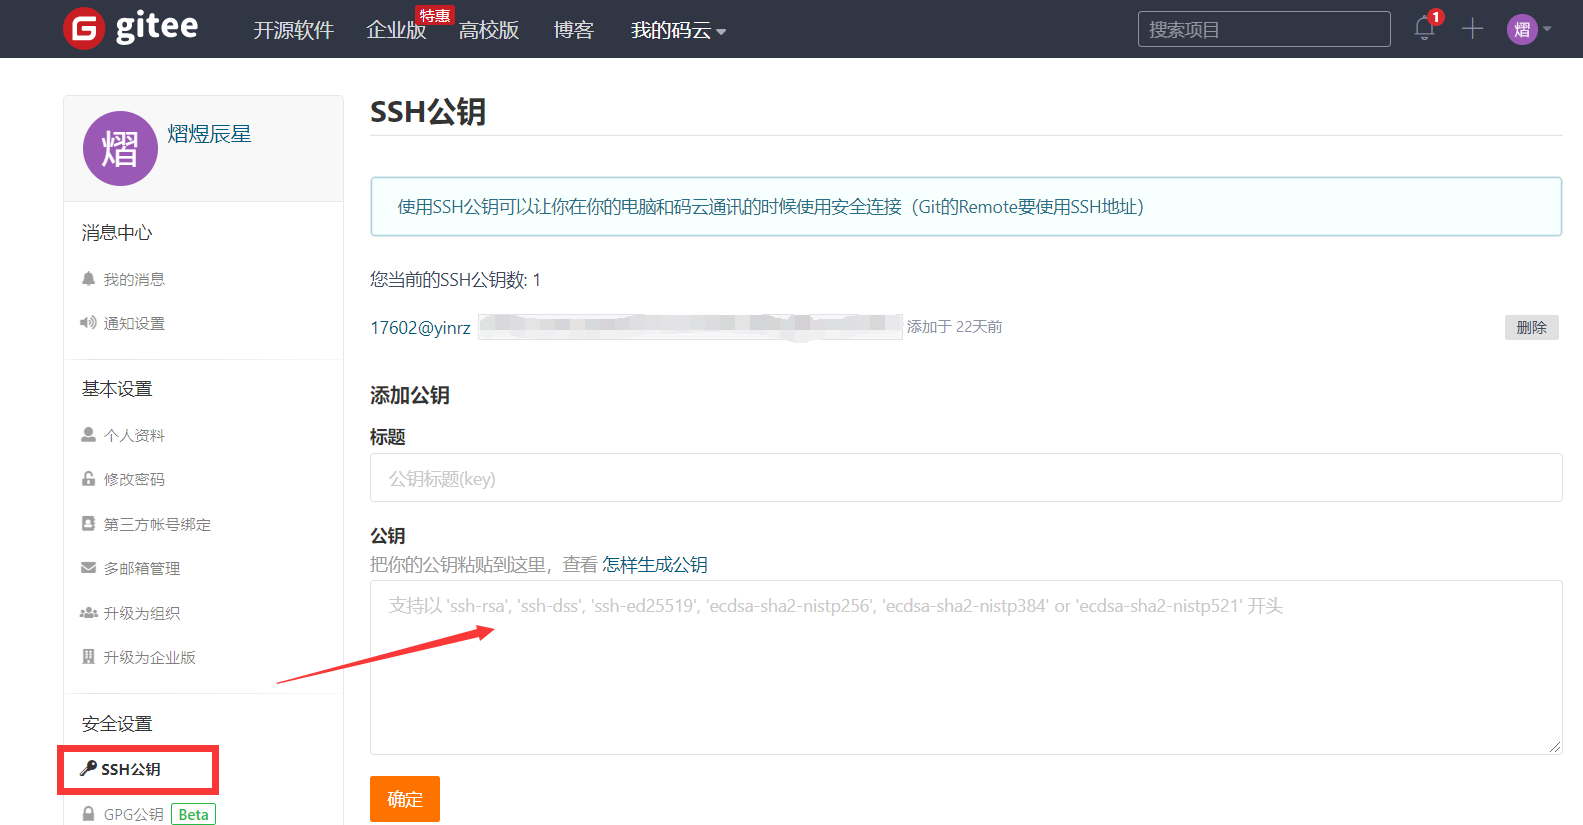Click the large purple profile avatar
Image resolution: width=1583 pixels, height=825 pixels.
click(x=120, y=148)
